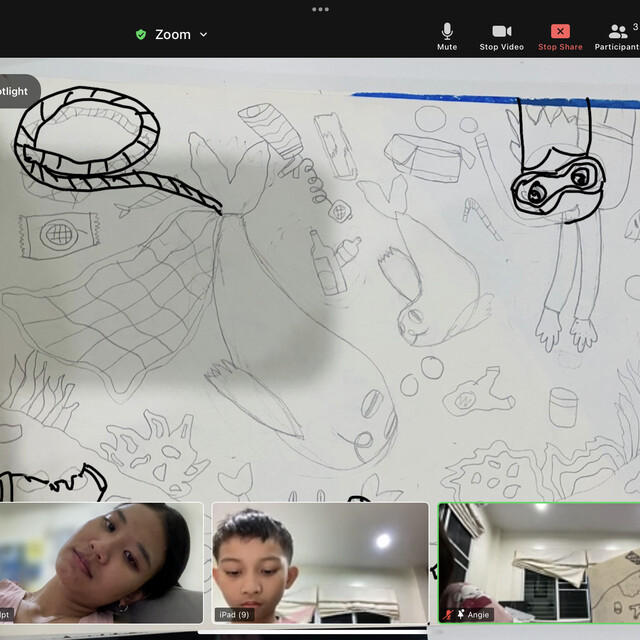Click the "iPad (9)" name label

click(233, 615)
